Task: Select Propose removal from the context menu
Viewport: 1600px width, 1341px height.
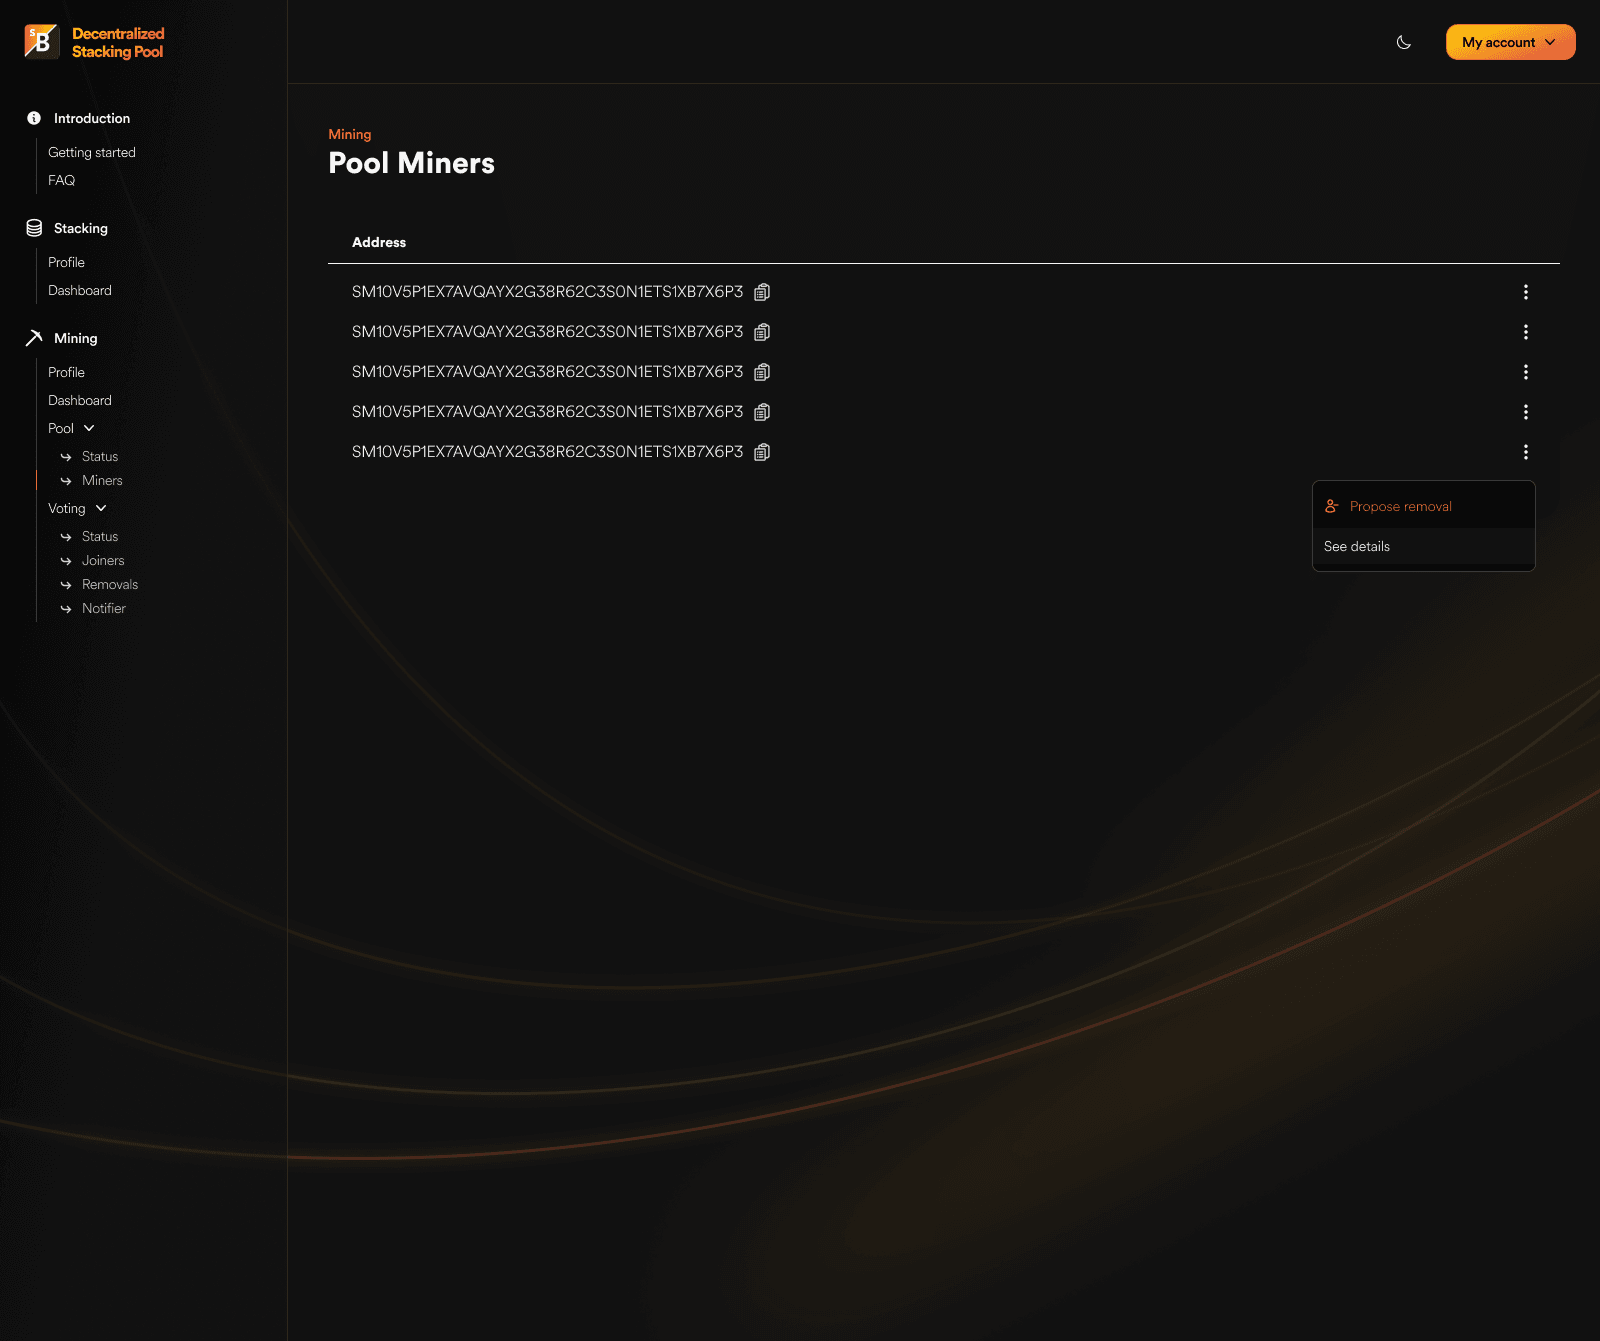Action: 1401,506
